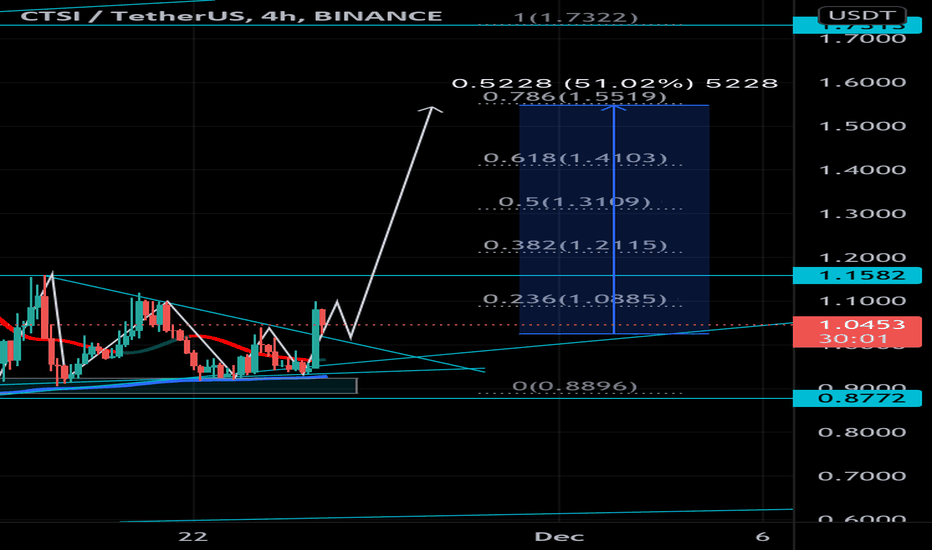932x550 pixels.
Task: Click the 1.4000 price axis value
Action: click(862, 170)
